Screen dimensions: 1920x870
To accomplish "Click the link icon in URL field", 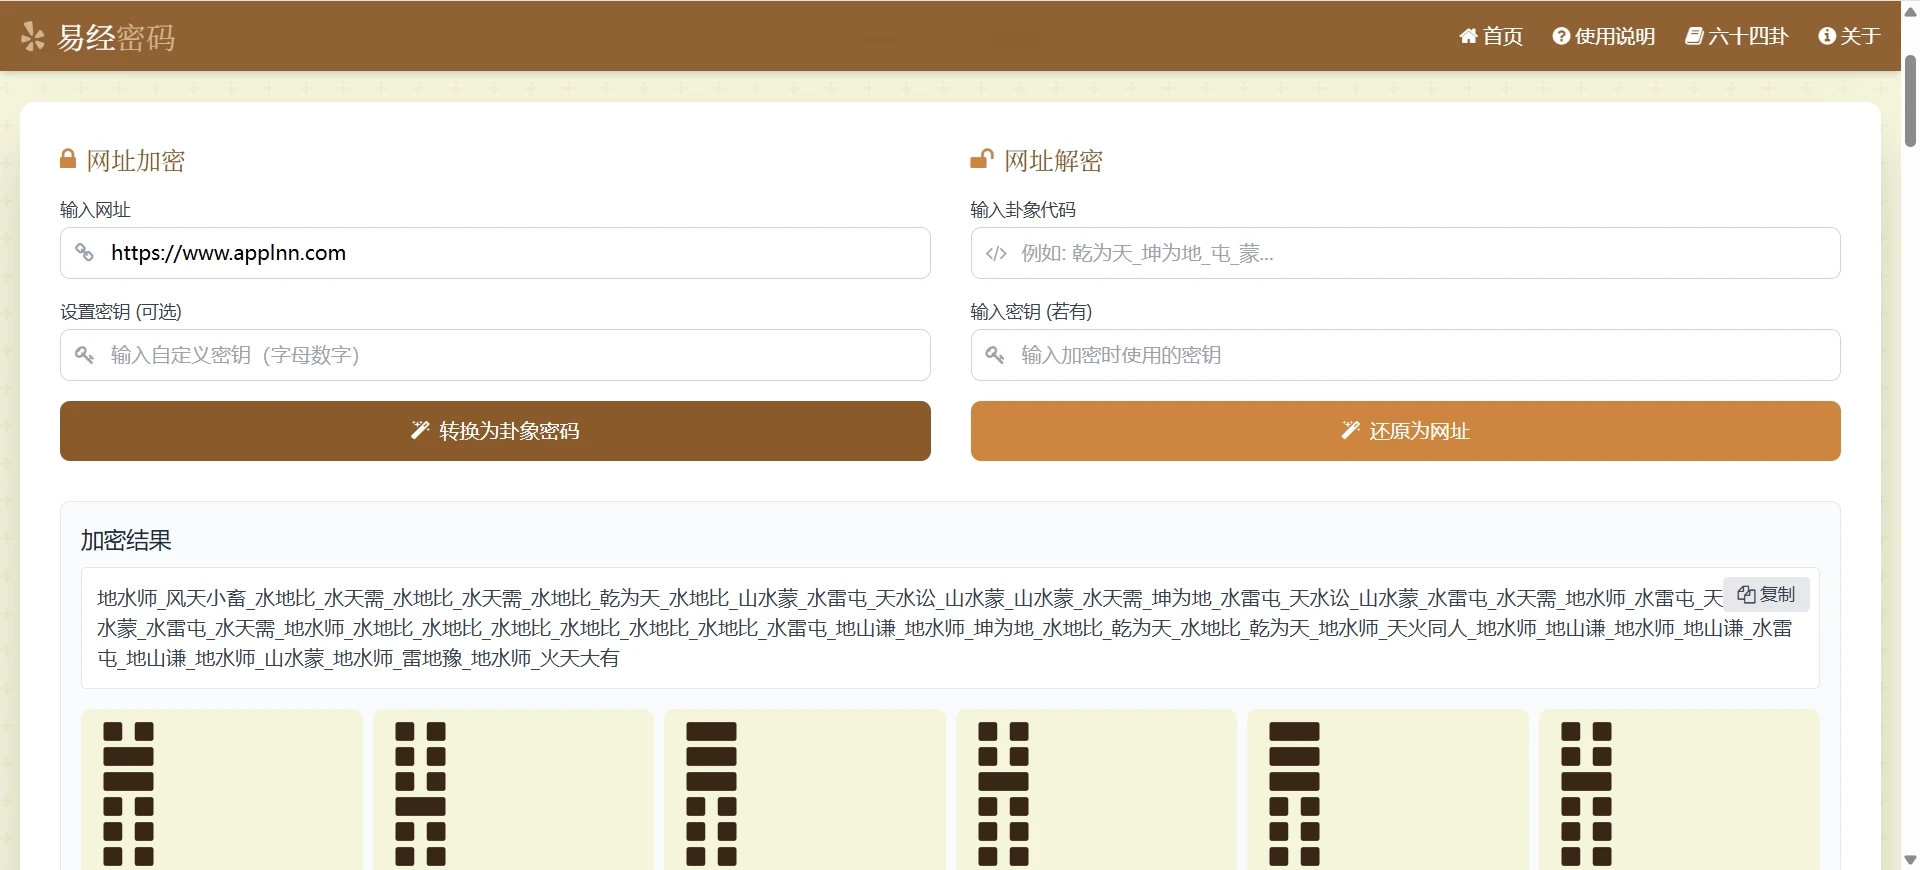I will [x=85, y=253].
